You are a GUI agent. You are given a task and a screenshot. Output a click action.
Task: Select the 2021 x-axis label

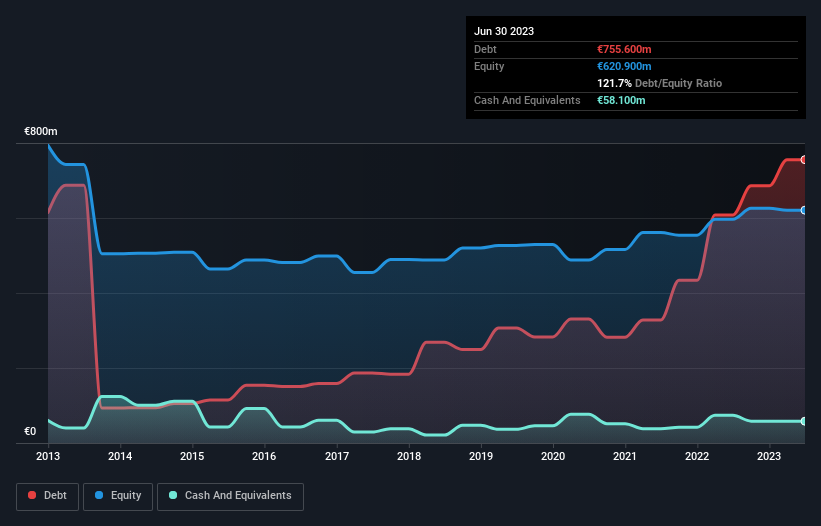(x=625, y=456)
